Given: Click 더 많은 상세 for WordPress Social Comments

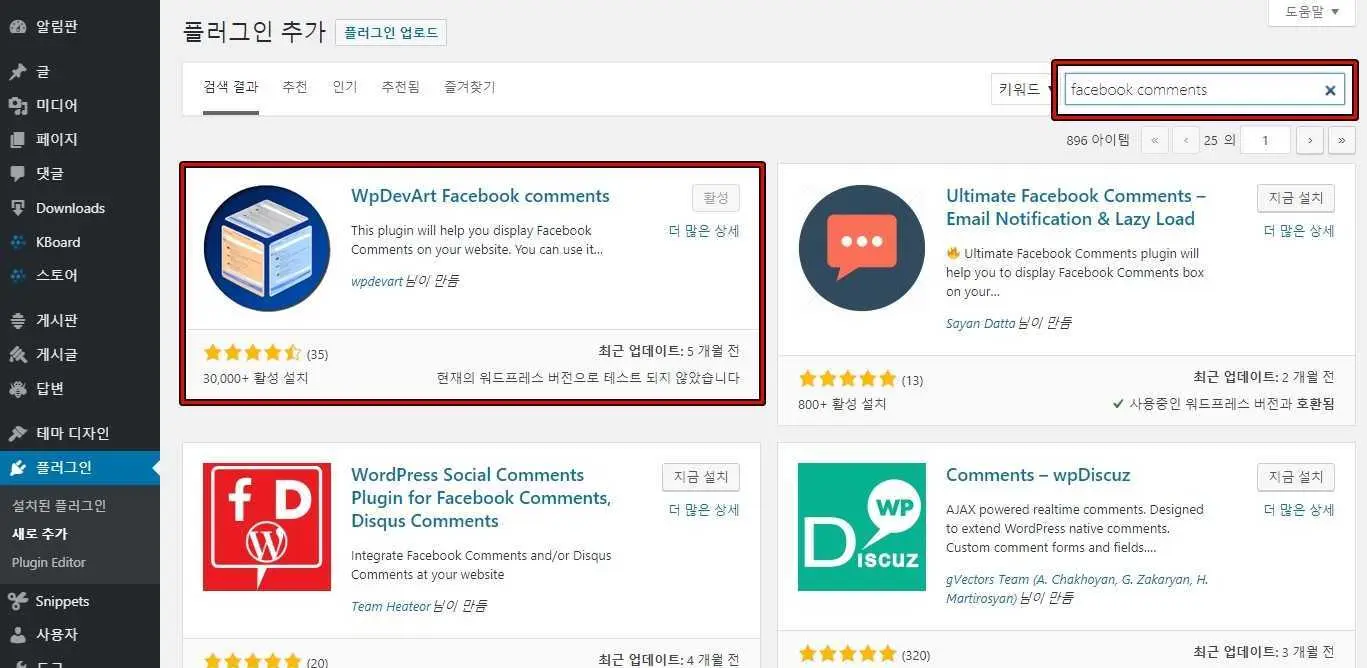Looking at the screenshot, I should (704, 510).
